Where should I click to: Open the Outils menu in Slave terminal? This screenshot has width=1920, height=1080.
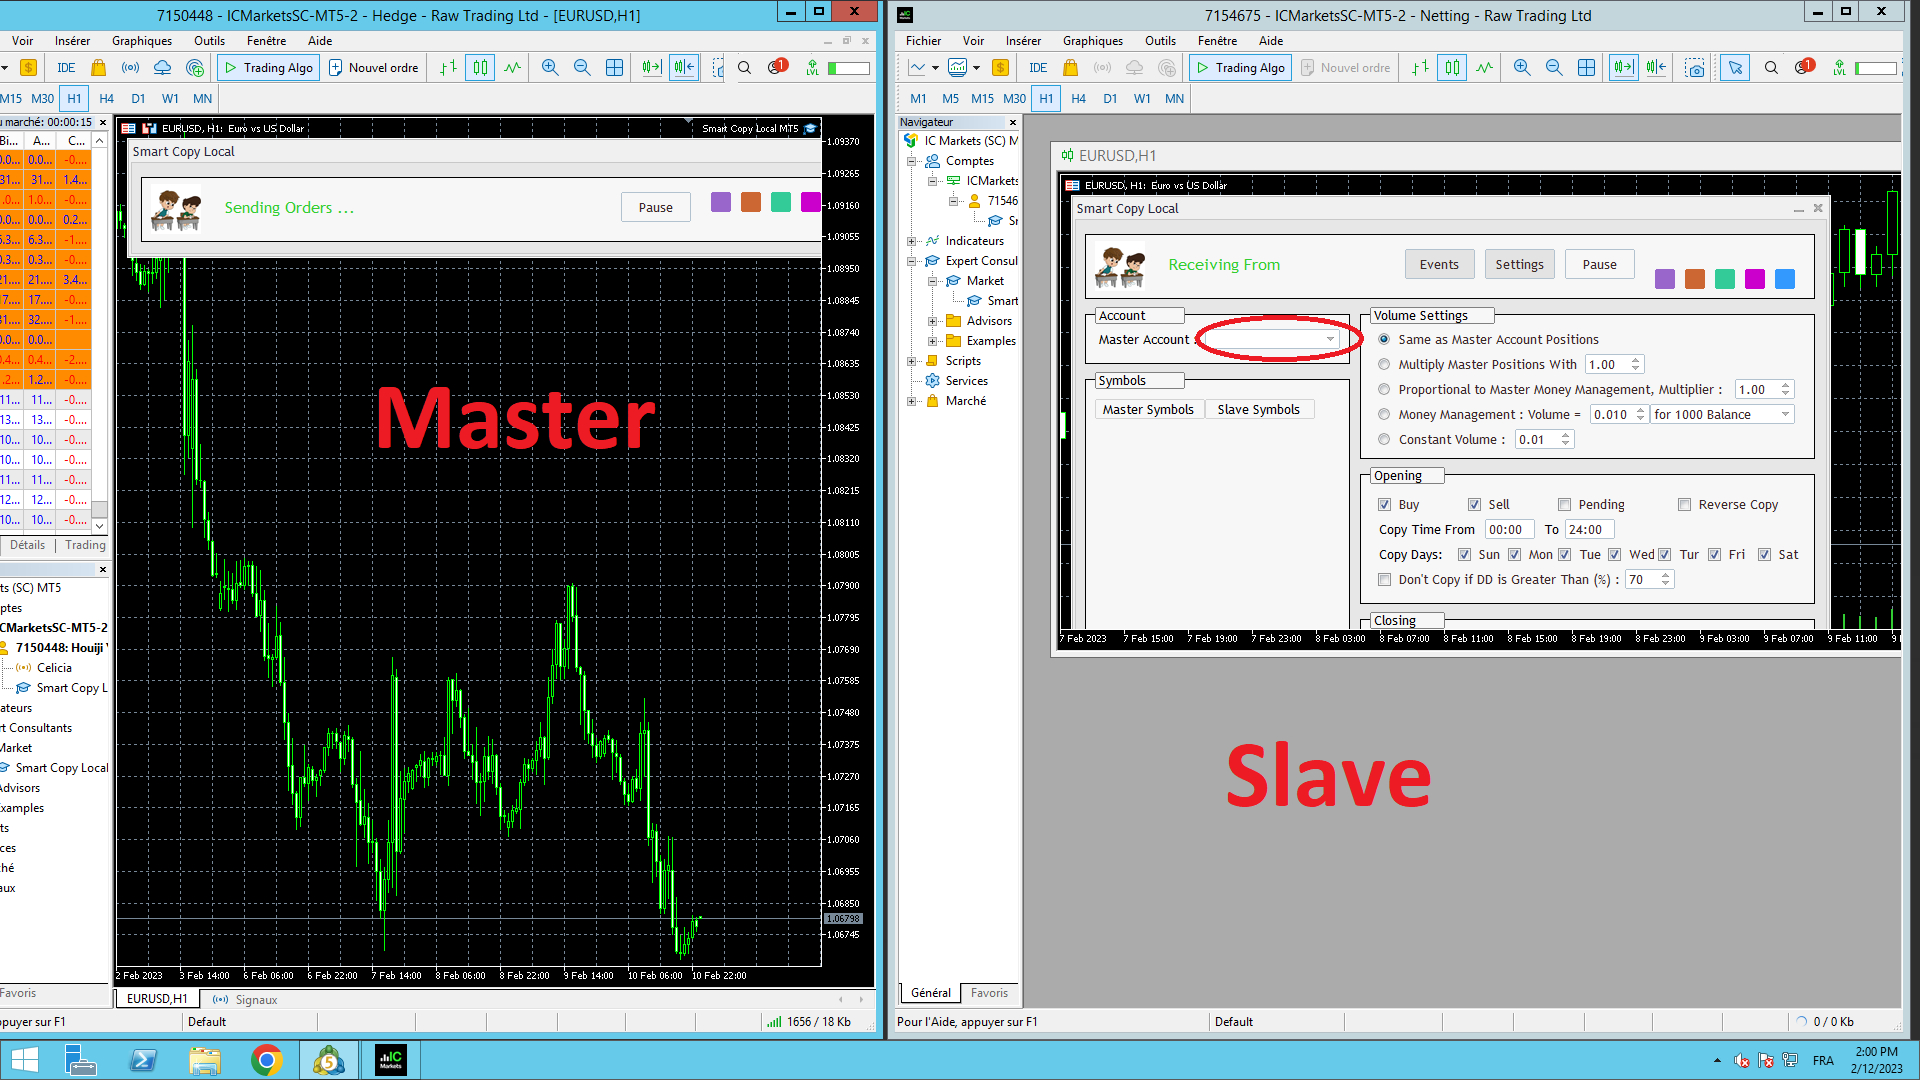(1160, 41)
